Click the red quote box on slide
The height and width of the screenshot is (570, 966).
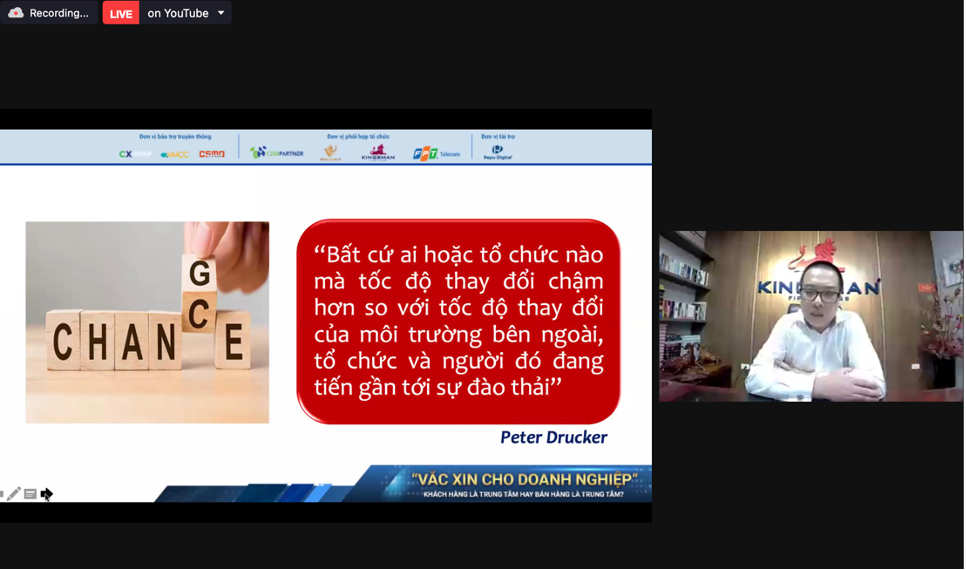pyautogui.click(x=458, y=321)
